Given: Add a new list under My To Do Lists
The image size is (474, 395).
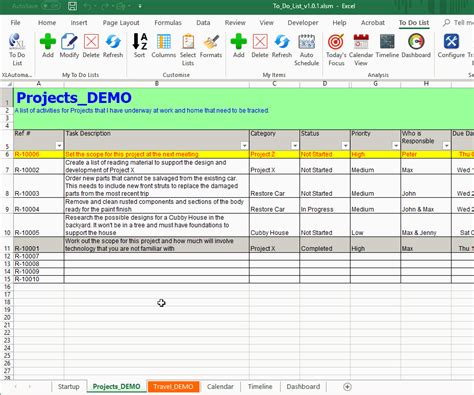Looking at the screenshot, I should coord(48,46).
